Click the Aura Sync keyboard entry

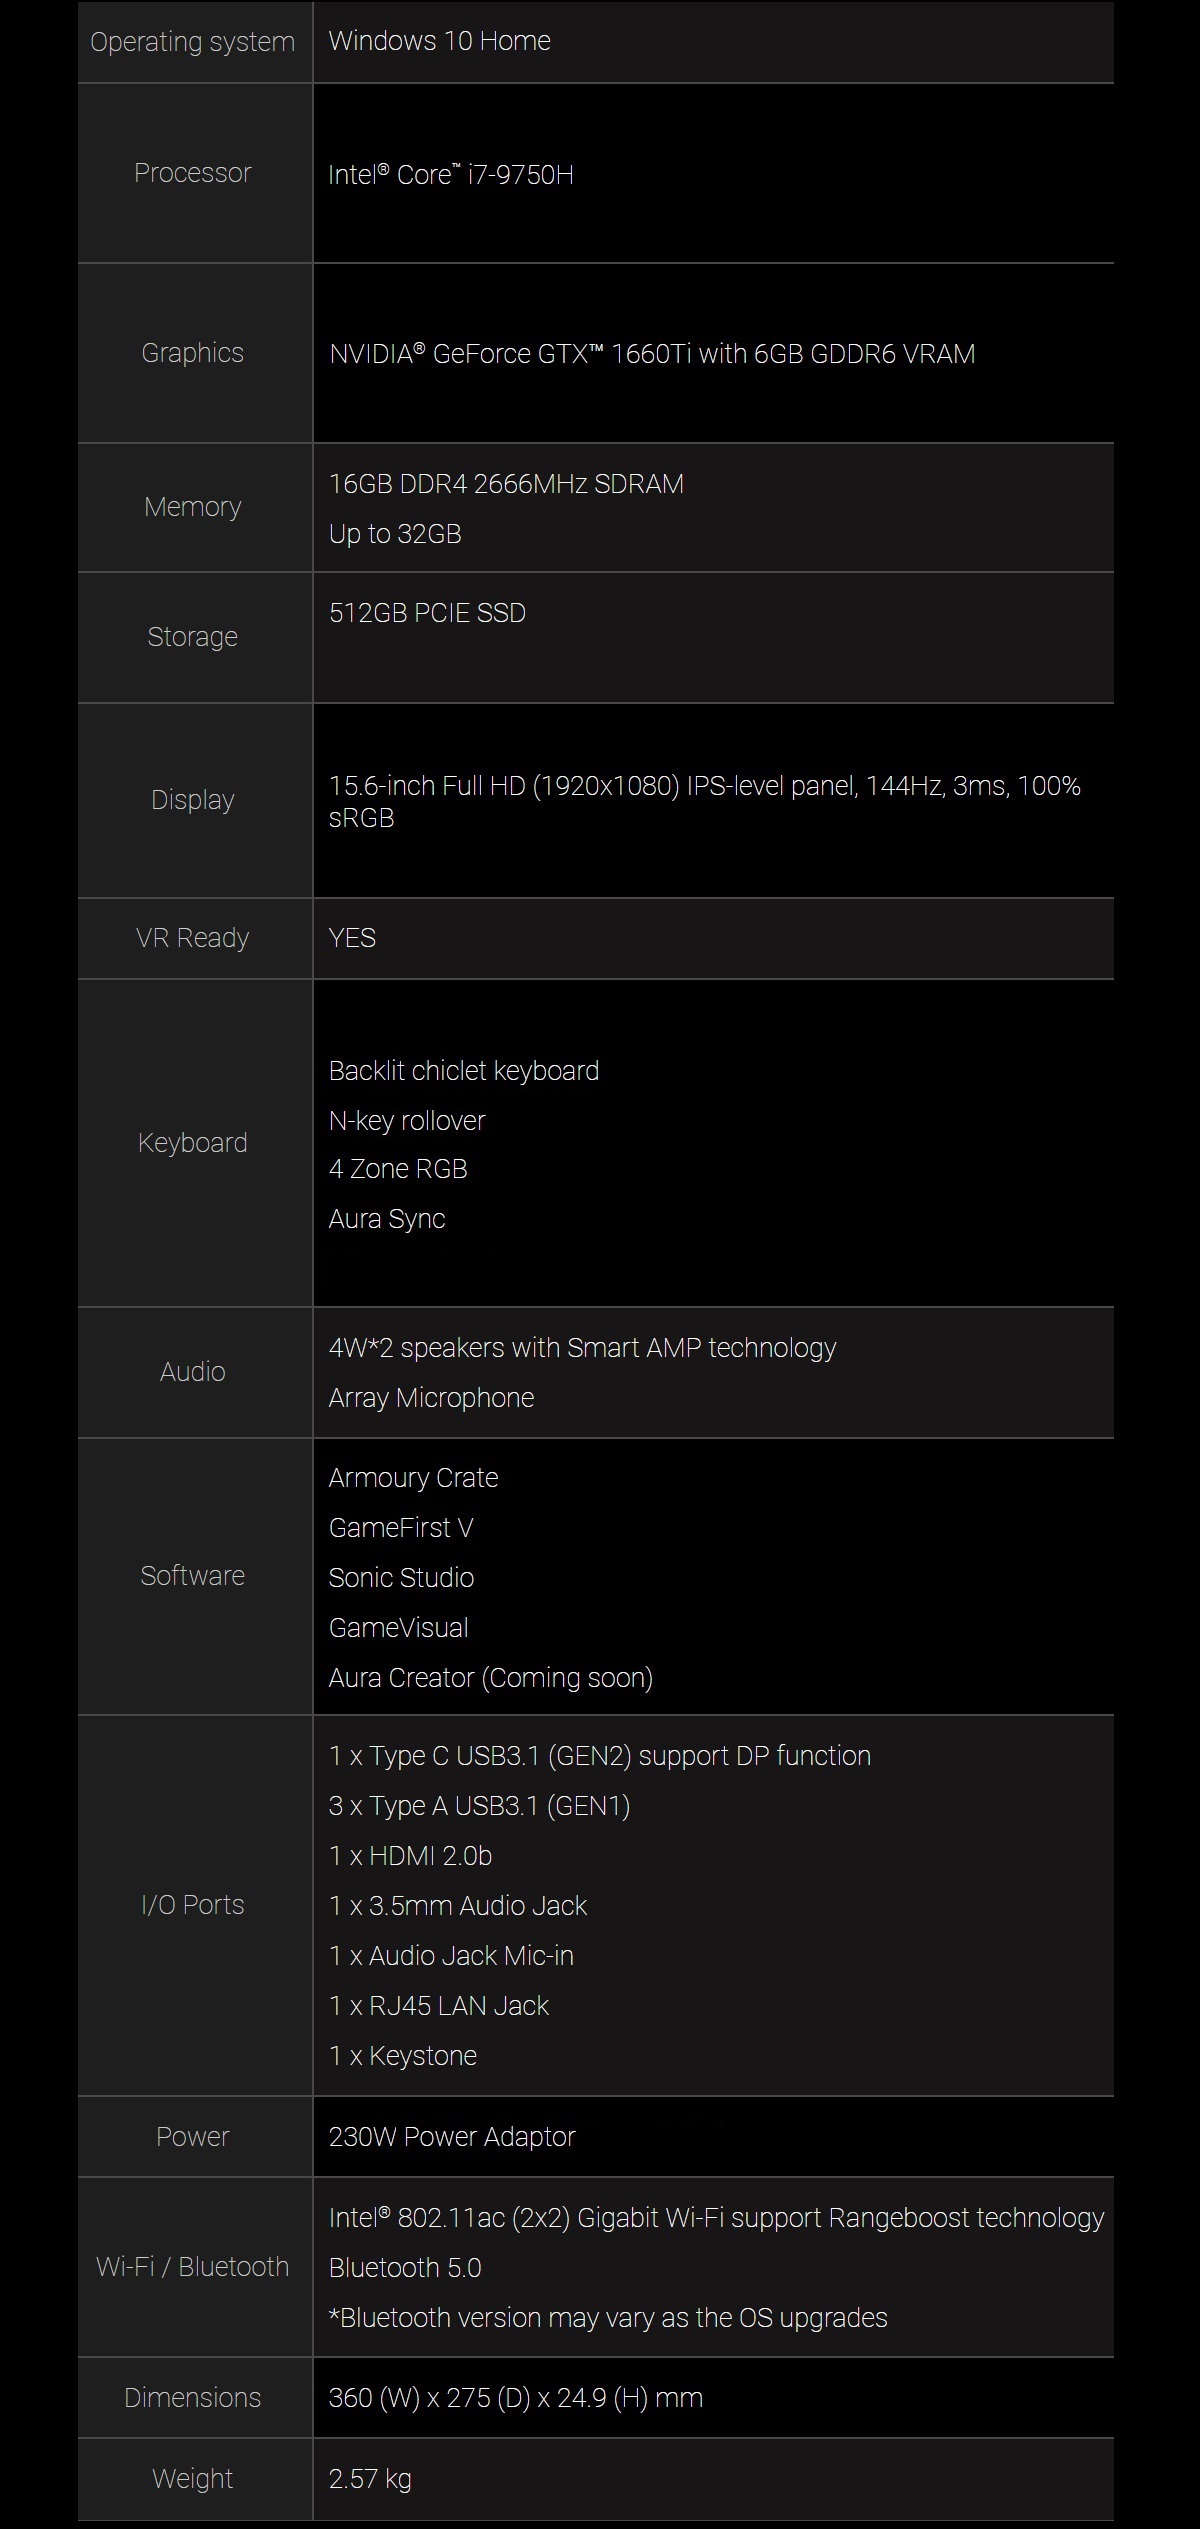387,1219
